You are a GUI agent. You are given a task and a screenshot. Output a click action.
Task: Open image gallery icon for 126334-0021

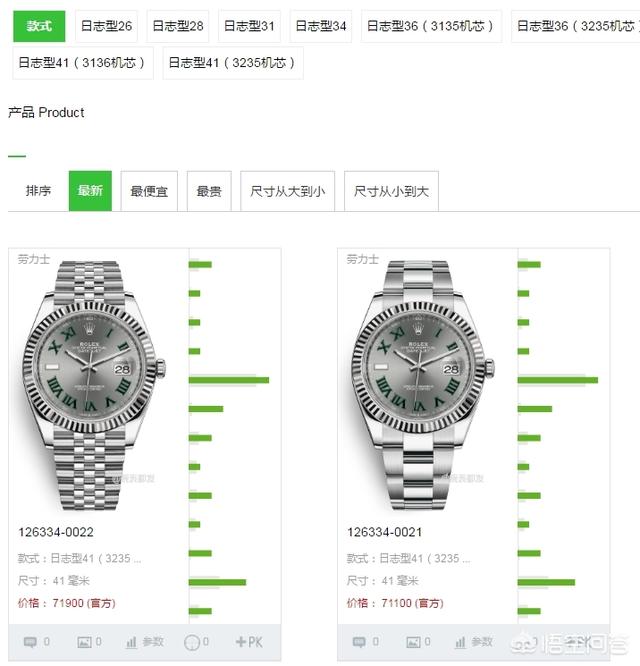413,642
